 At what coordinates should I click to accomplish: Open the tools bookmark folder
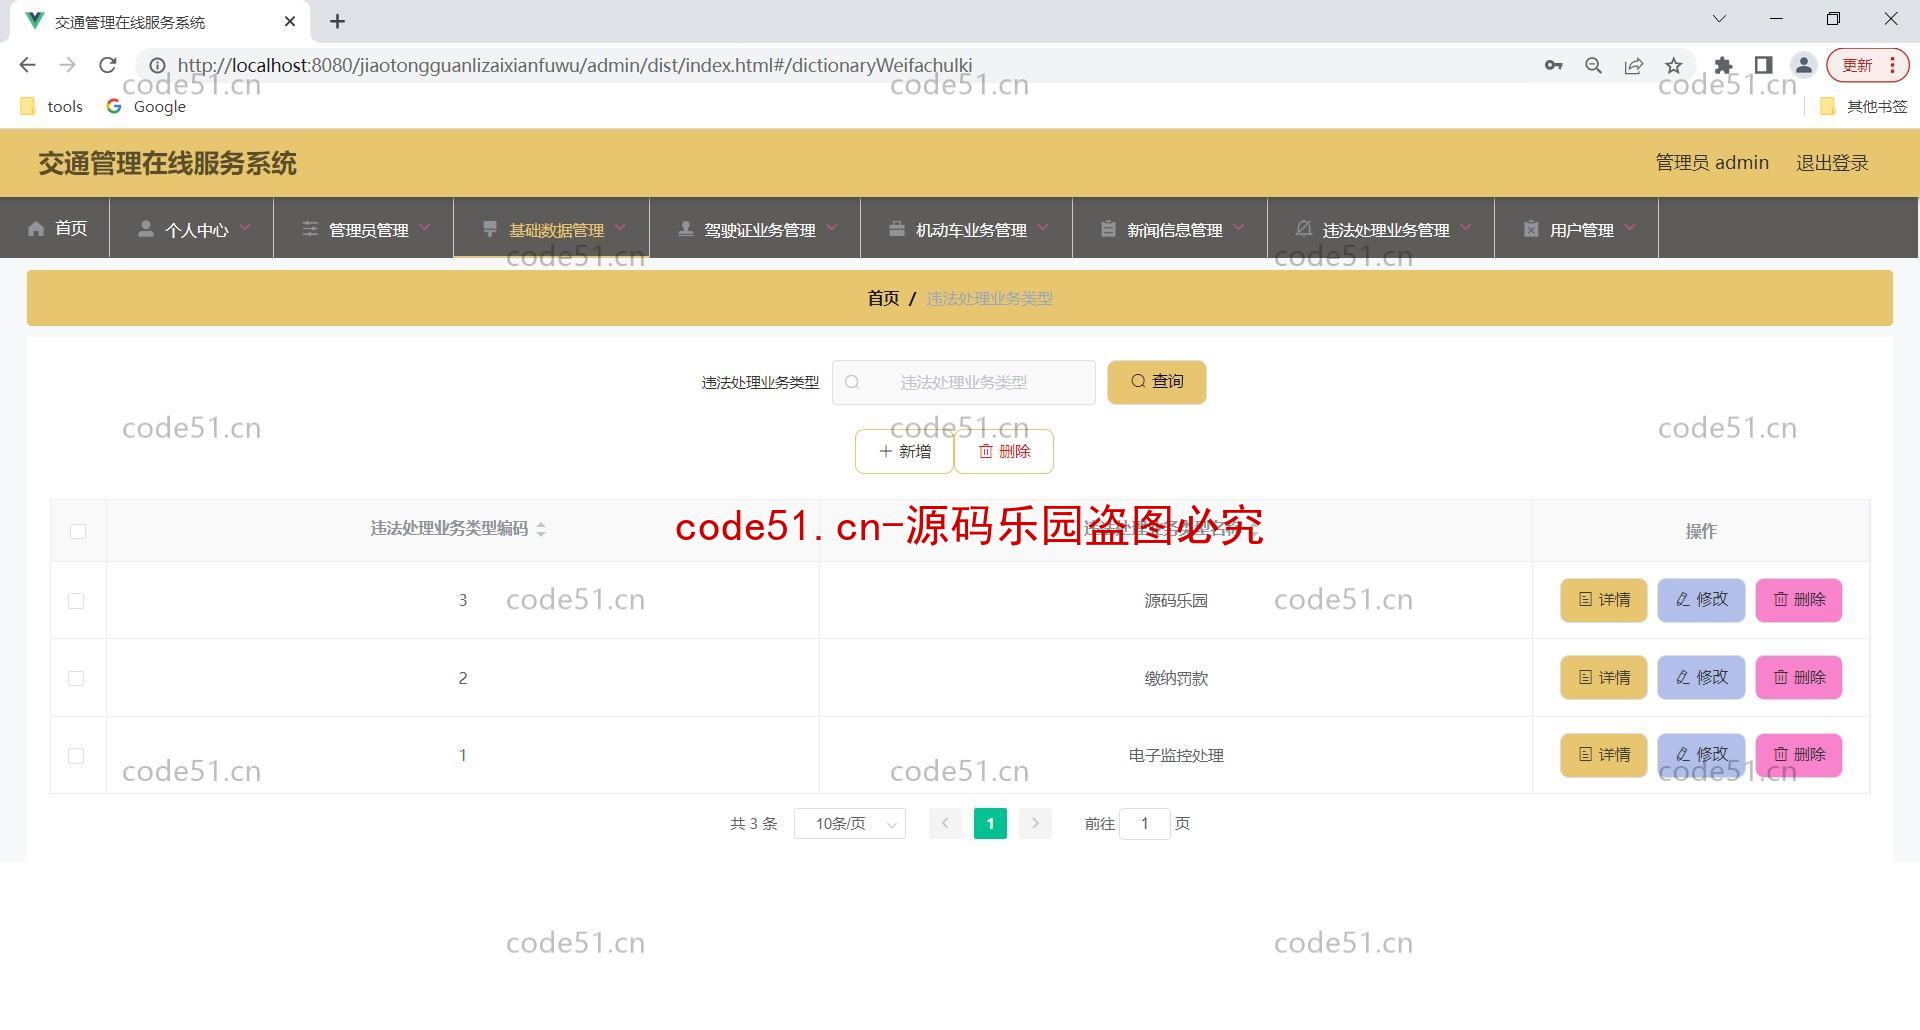52,106
